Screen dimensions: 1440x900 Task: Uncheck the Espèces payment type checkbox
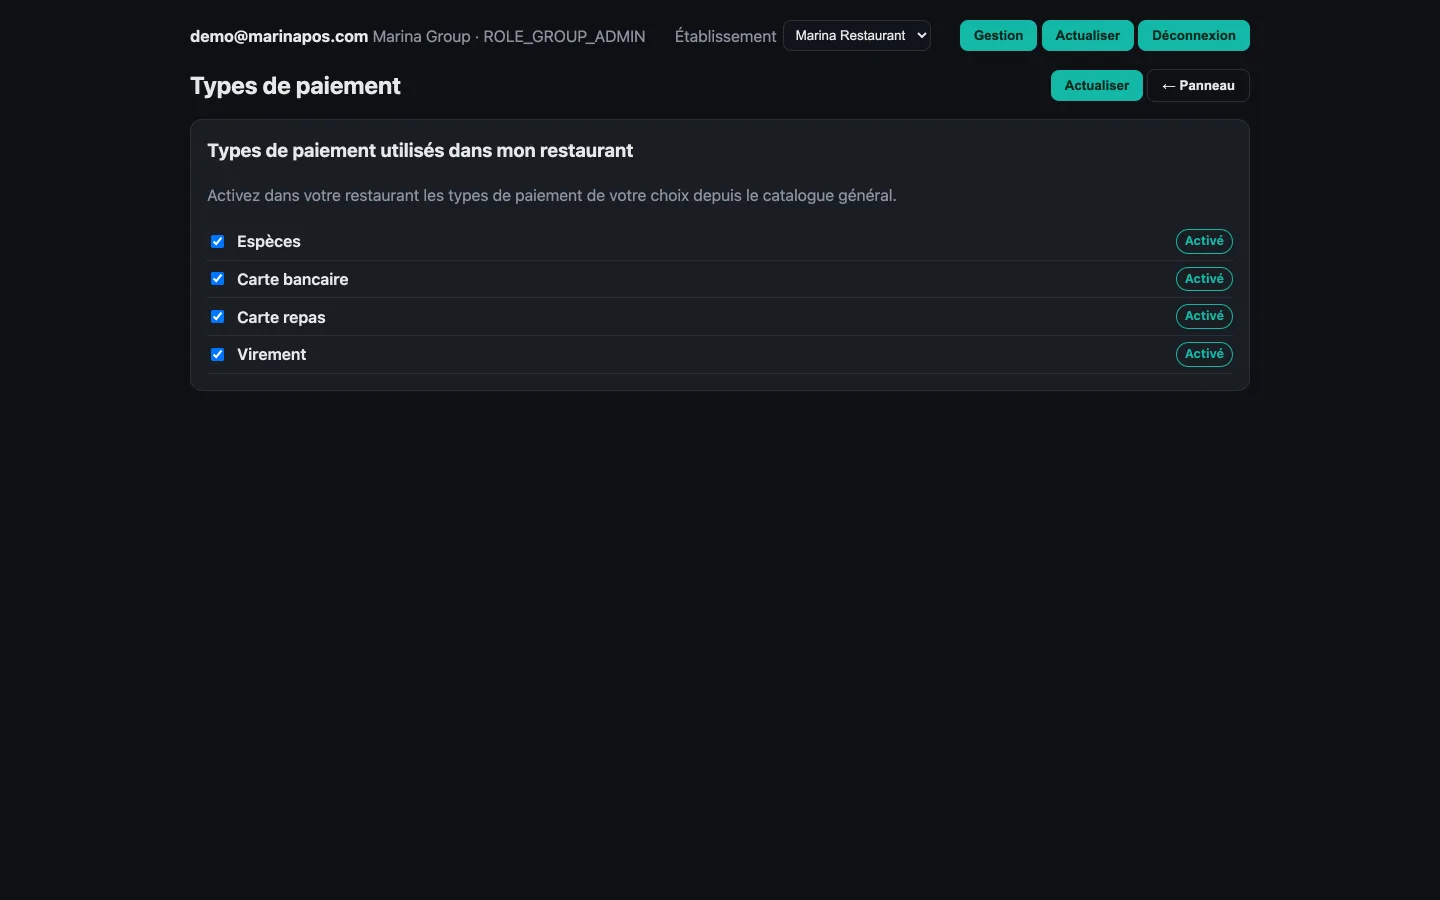coord(217,242)
